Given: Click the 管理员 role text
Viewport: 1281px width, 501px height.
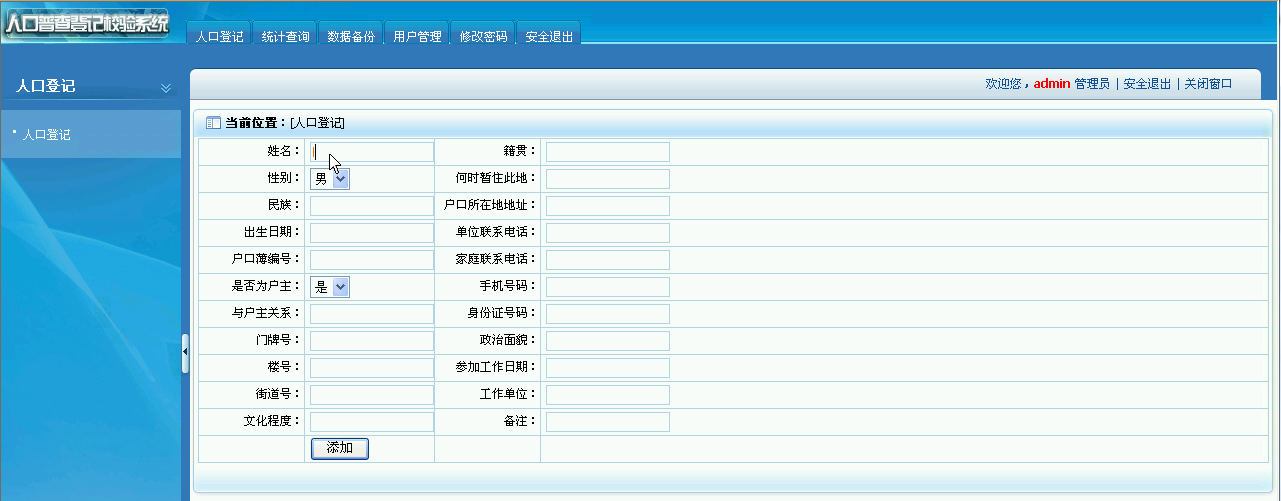Looking at the screenshot, I should (x=1092, y=84).
